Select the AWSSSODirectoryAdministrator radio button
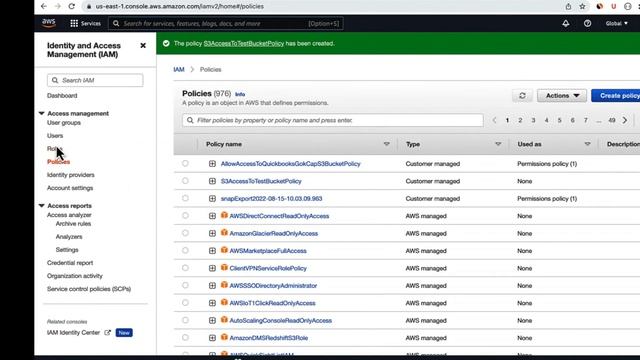Screen dimensions: 640x360 point(185,285)
